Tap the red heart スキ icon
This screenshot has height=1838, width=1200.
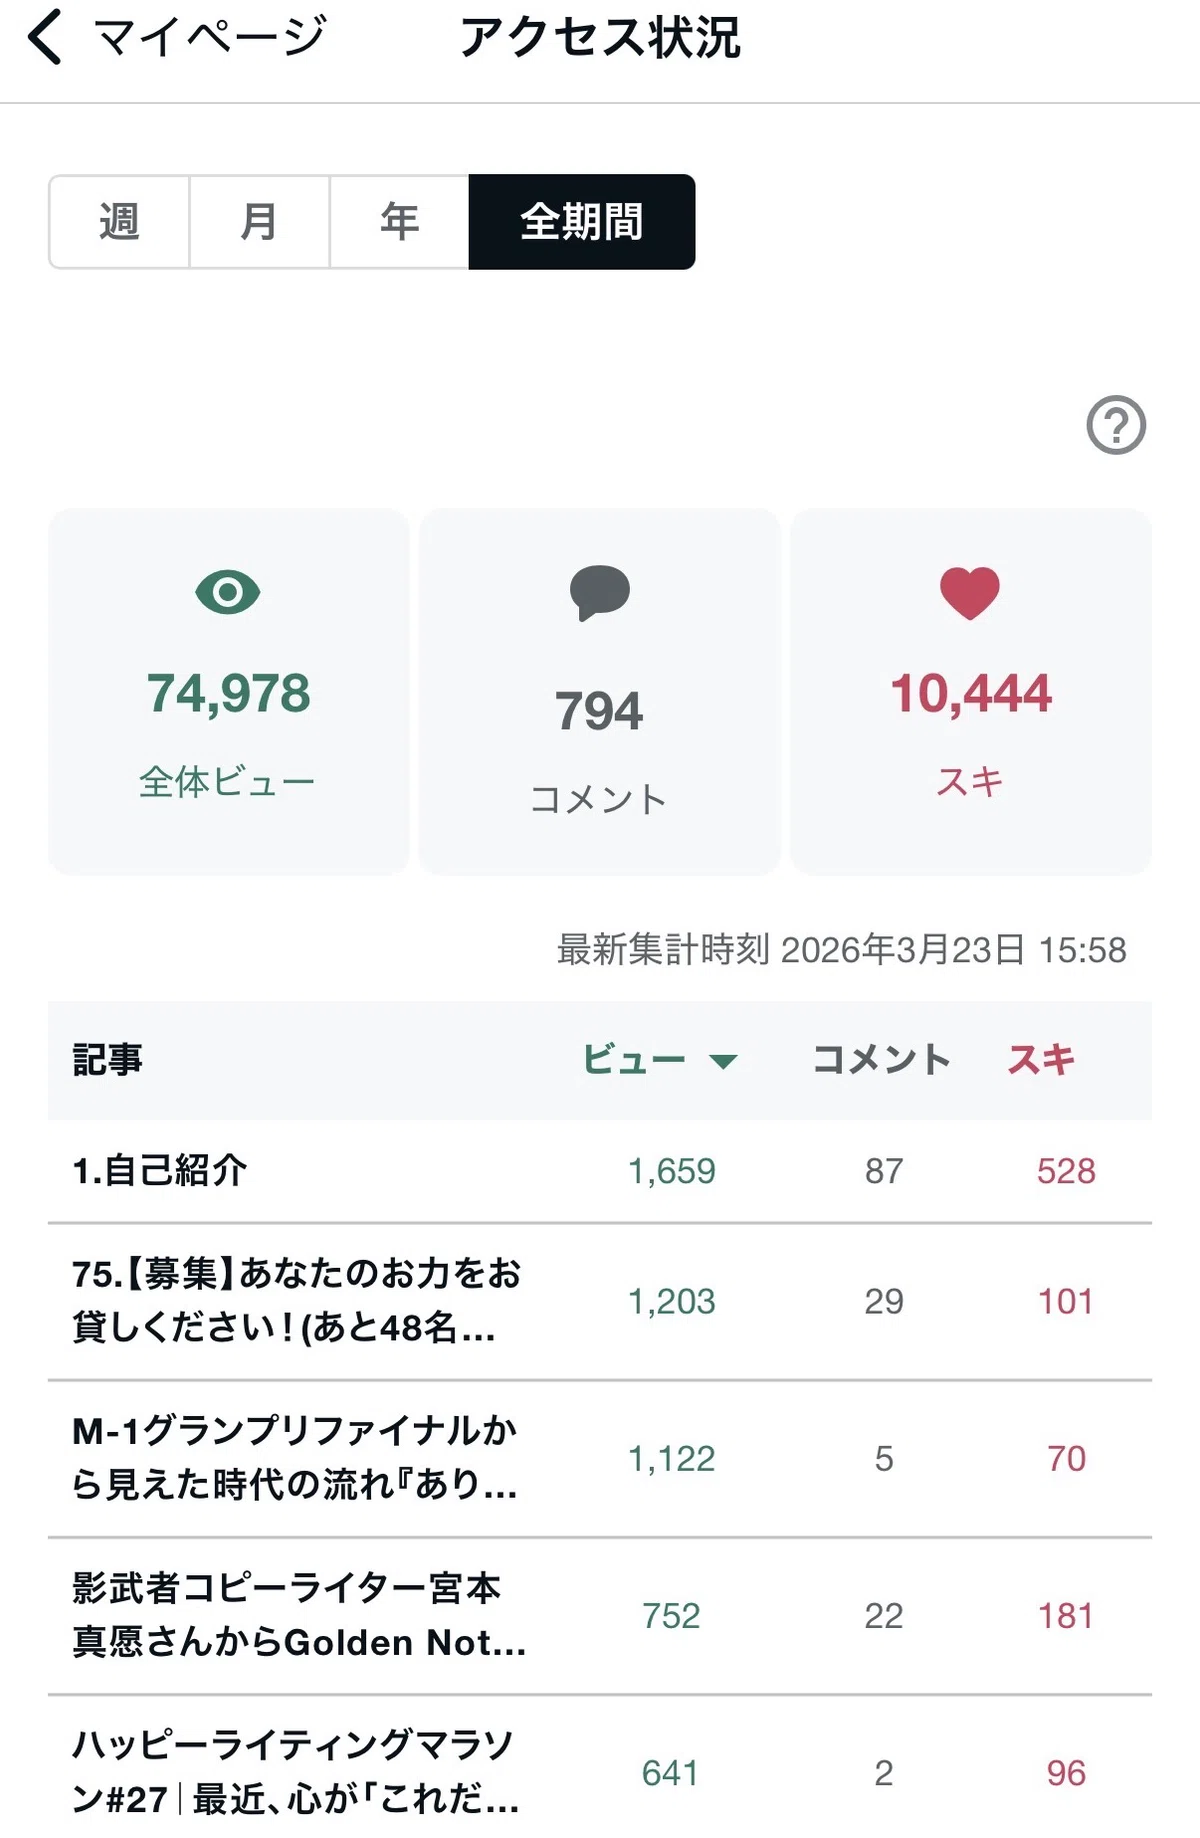970,592
